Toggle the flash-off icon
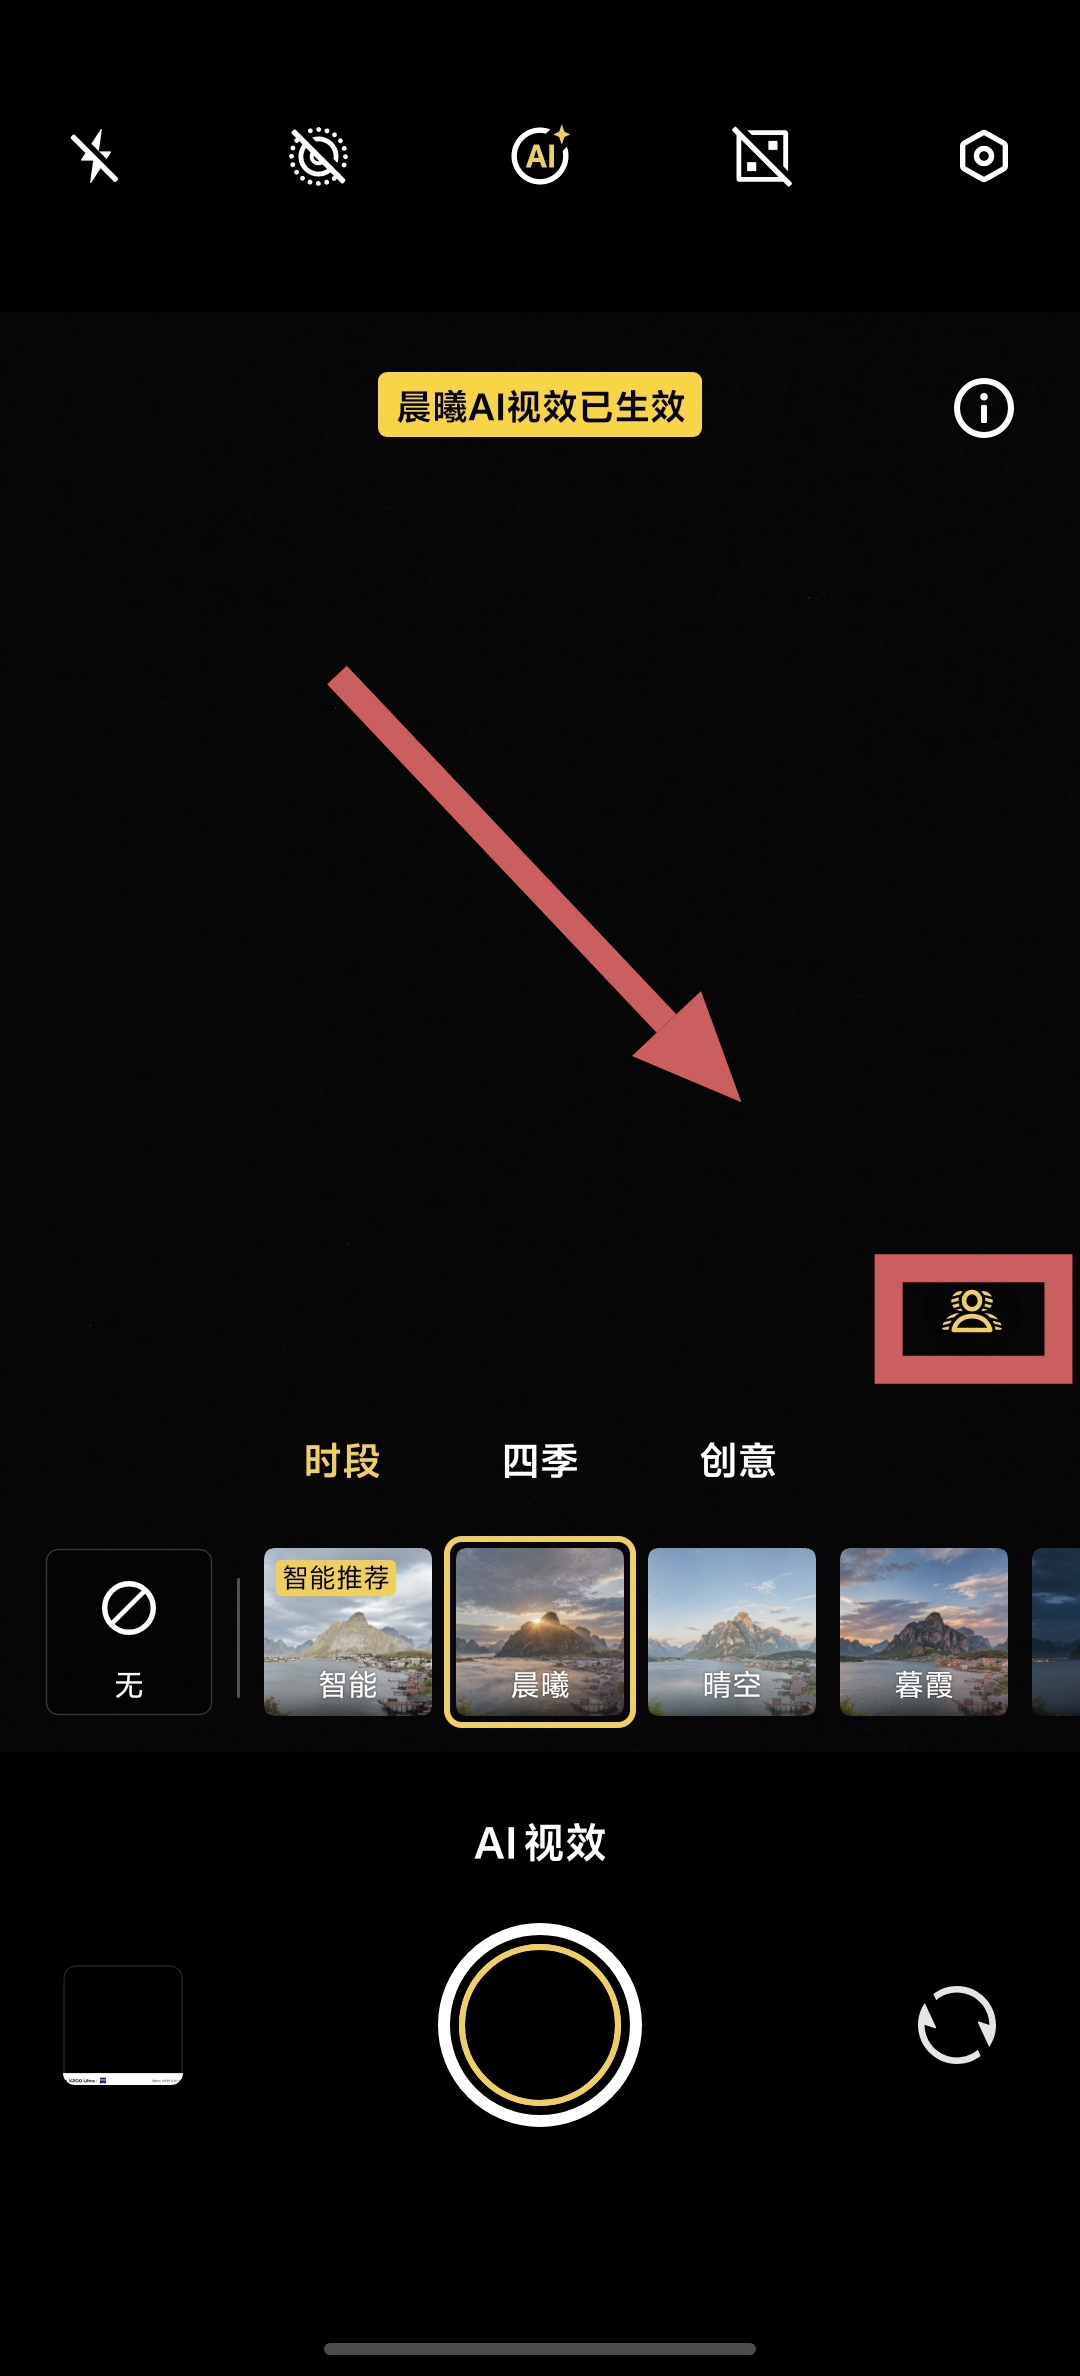1080x2376 pixels. (95, 157)
